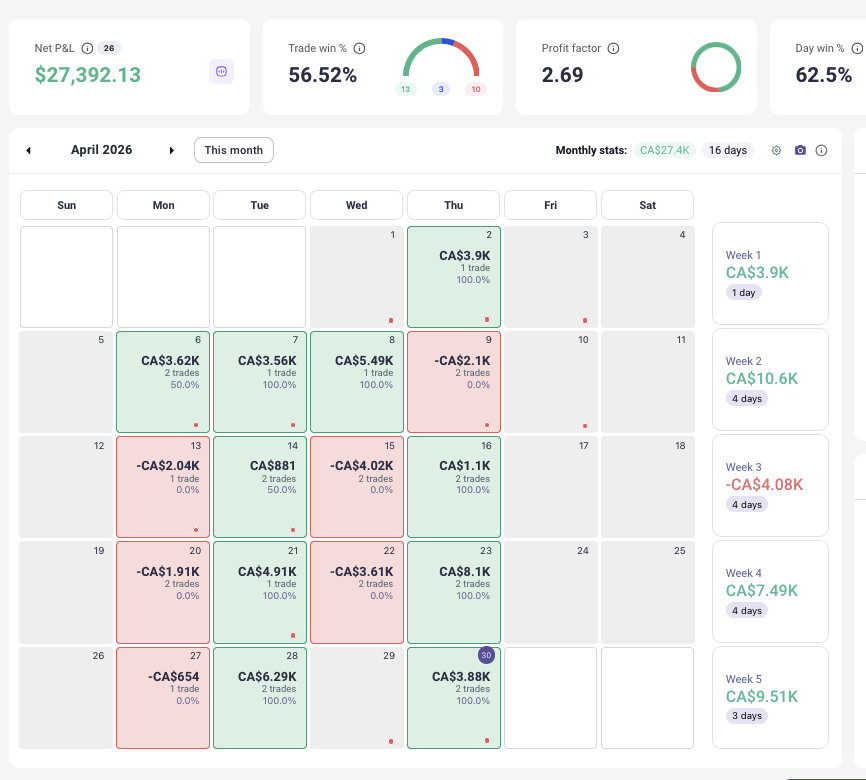Open April 23 day cell with CA$8.1K

click(x=453, y=592)
